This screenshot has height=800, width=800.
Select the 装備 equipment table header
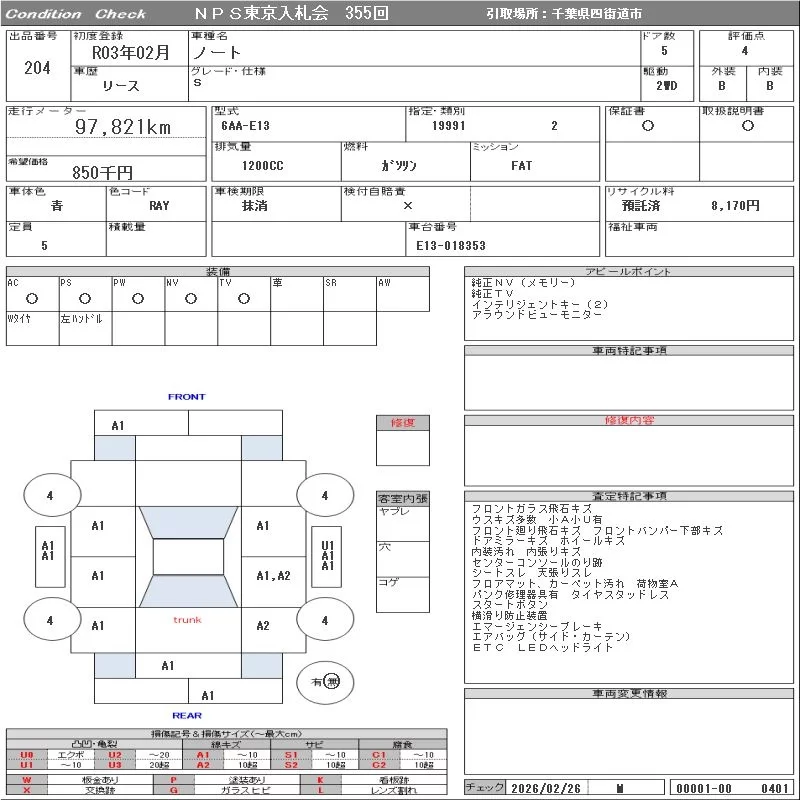click(218, 272)
